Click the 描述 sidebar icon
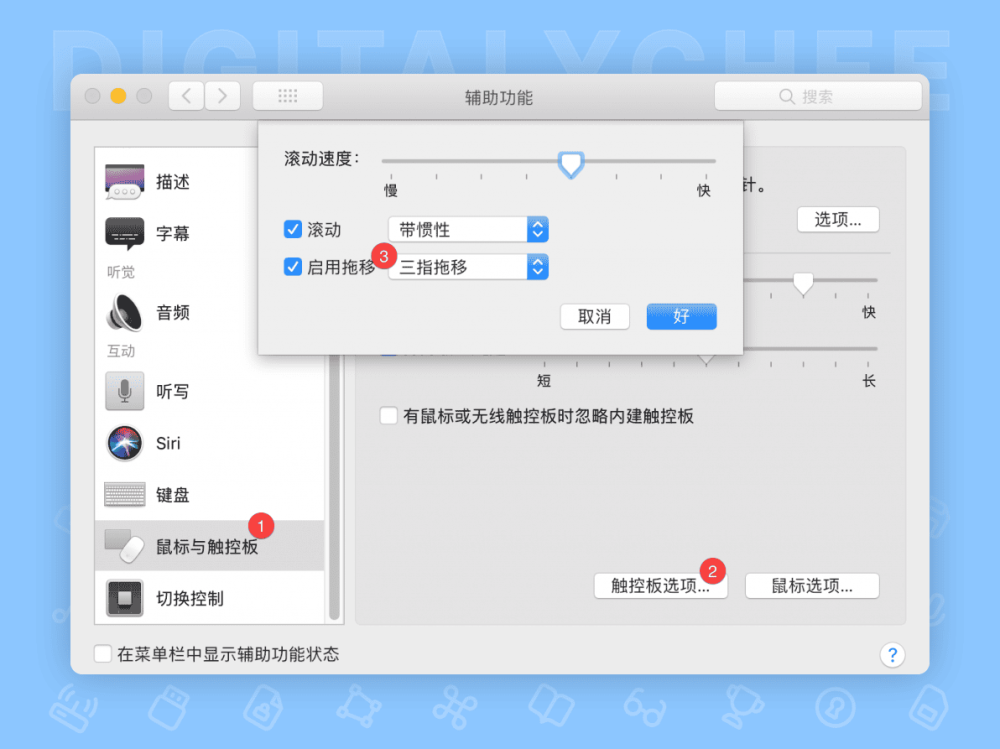This screenshot has width=1000, height=749. (x=124, y=182)
